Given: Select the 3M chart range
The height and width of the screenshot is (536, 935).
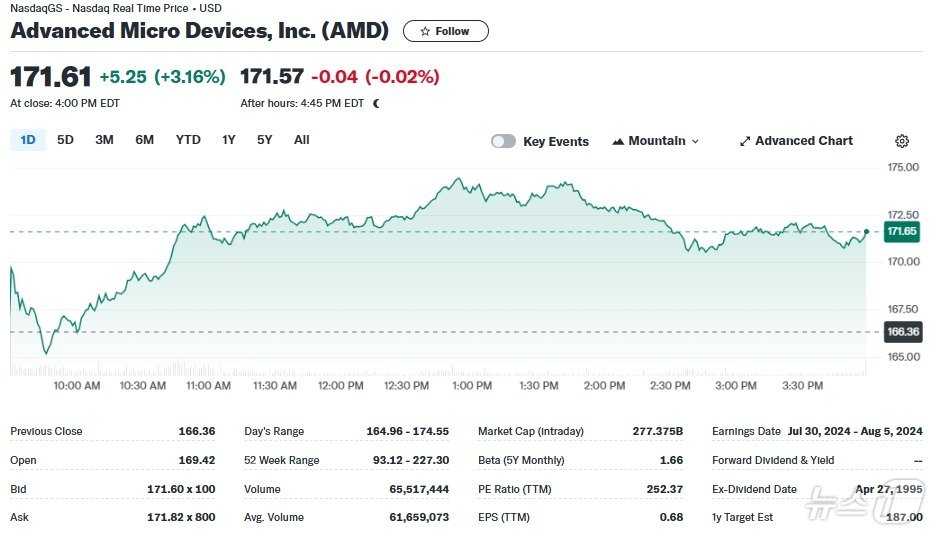Looking at the screenshot, I should pos(104,140).
